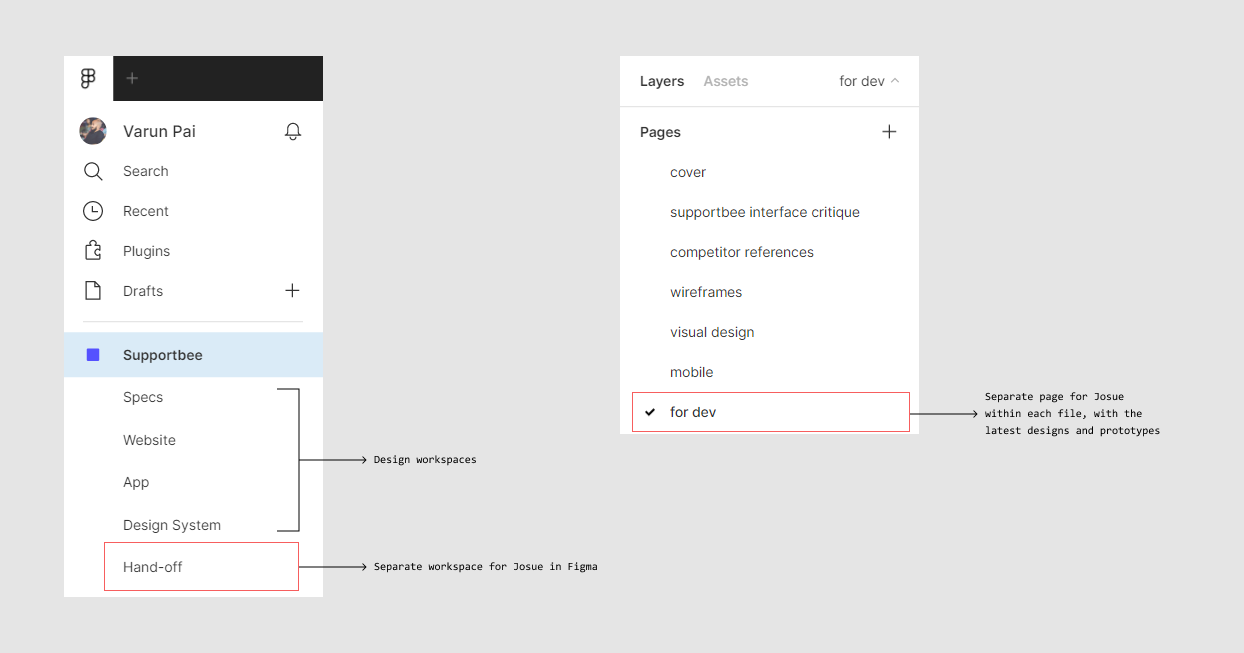Open the Specs project
1244x653 pixels.
(143, 397)
